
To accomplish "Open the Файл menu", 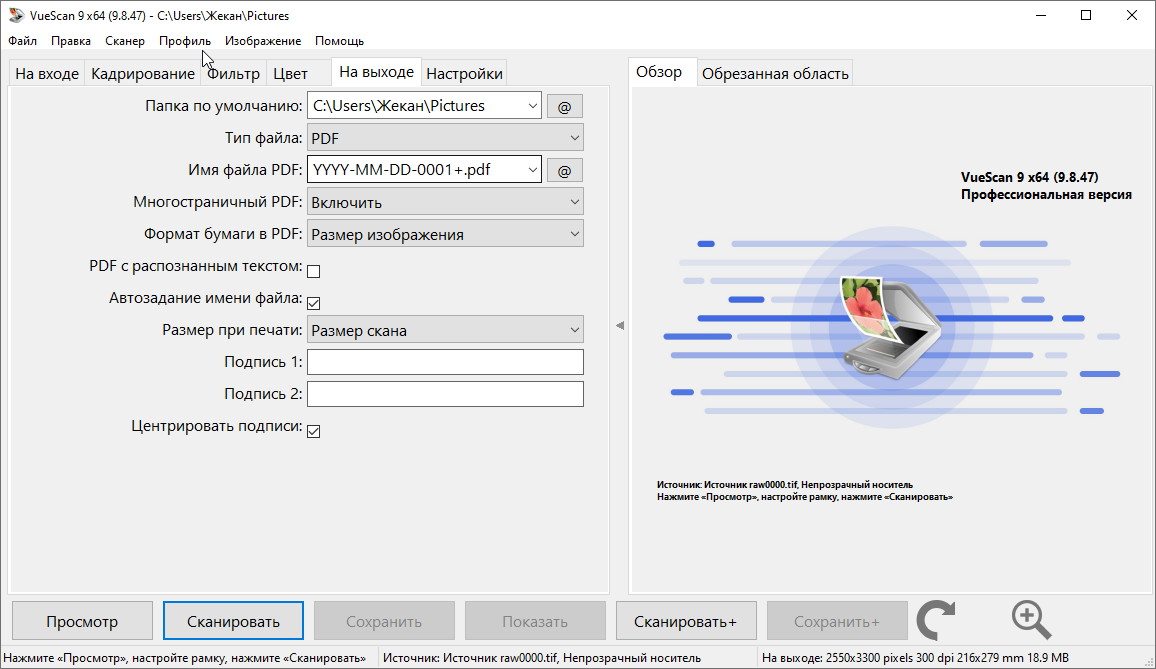I will (23, 41).
